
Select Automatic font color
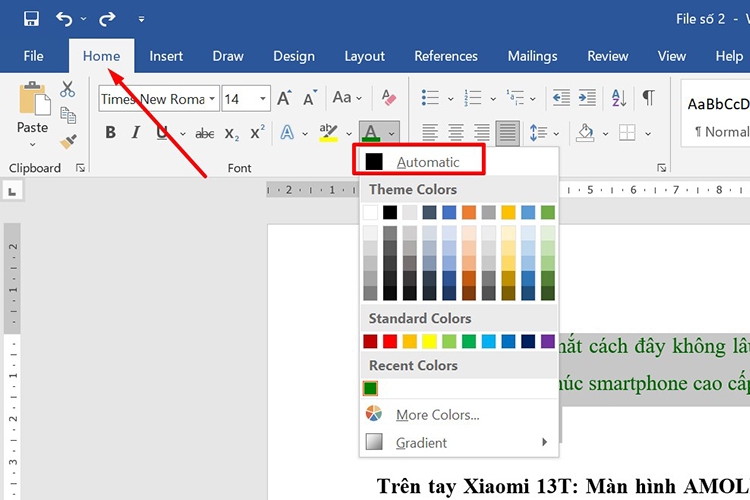[419, 161]
